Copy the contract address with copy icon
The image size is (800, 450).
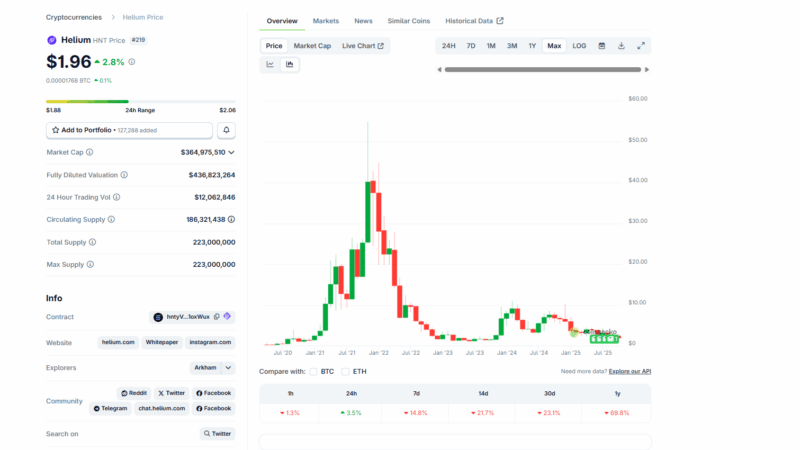(x=217, y=317)
